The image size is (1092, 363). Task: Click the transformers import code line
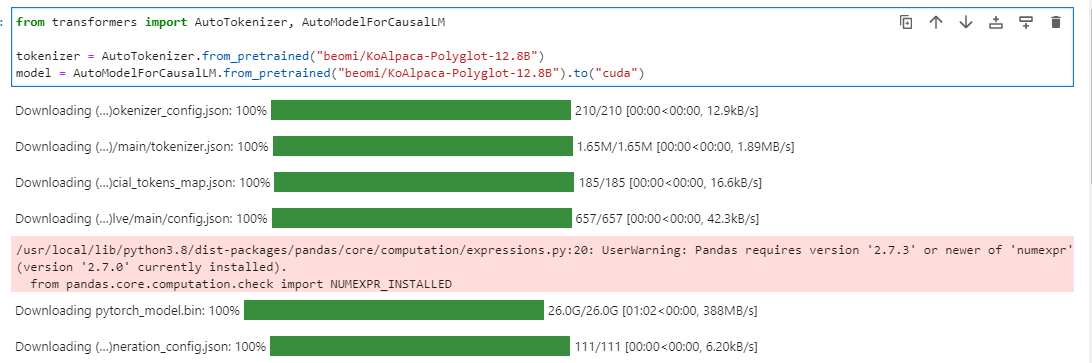231,22
